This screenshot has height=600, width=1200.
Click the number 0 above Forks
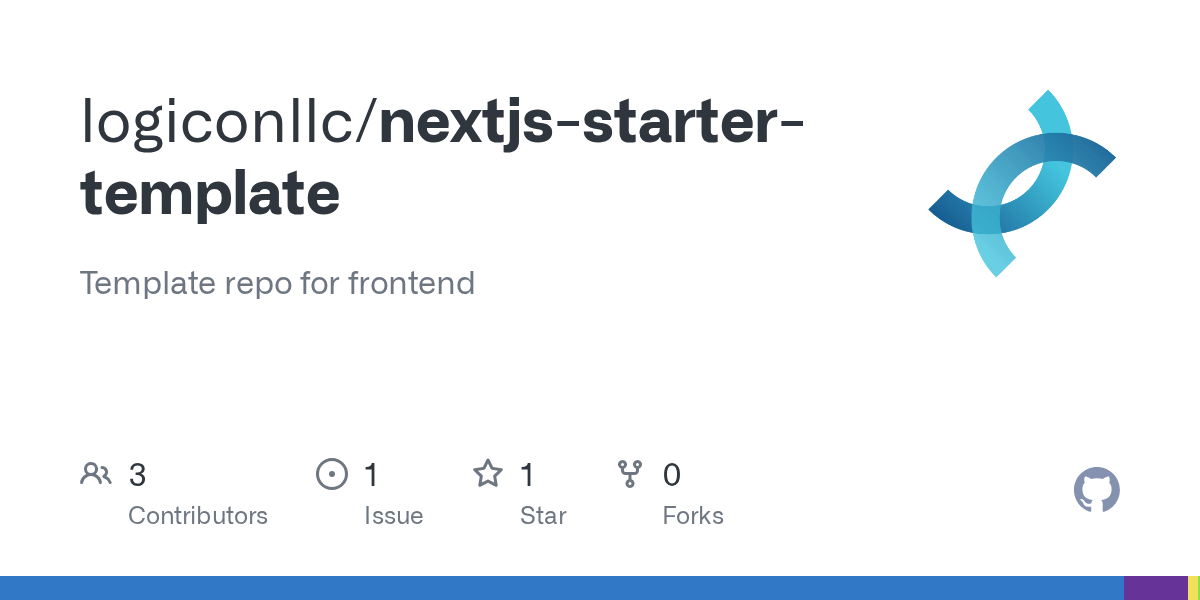(x=672, y=475)
